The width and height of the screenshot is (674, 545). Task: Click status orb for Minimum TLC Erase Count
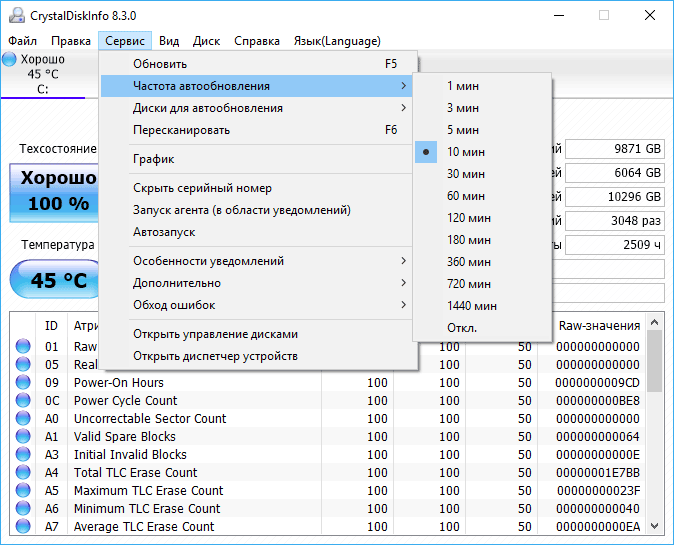coord(23,509)
